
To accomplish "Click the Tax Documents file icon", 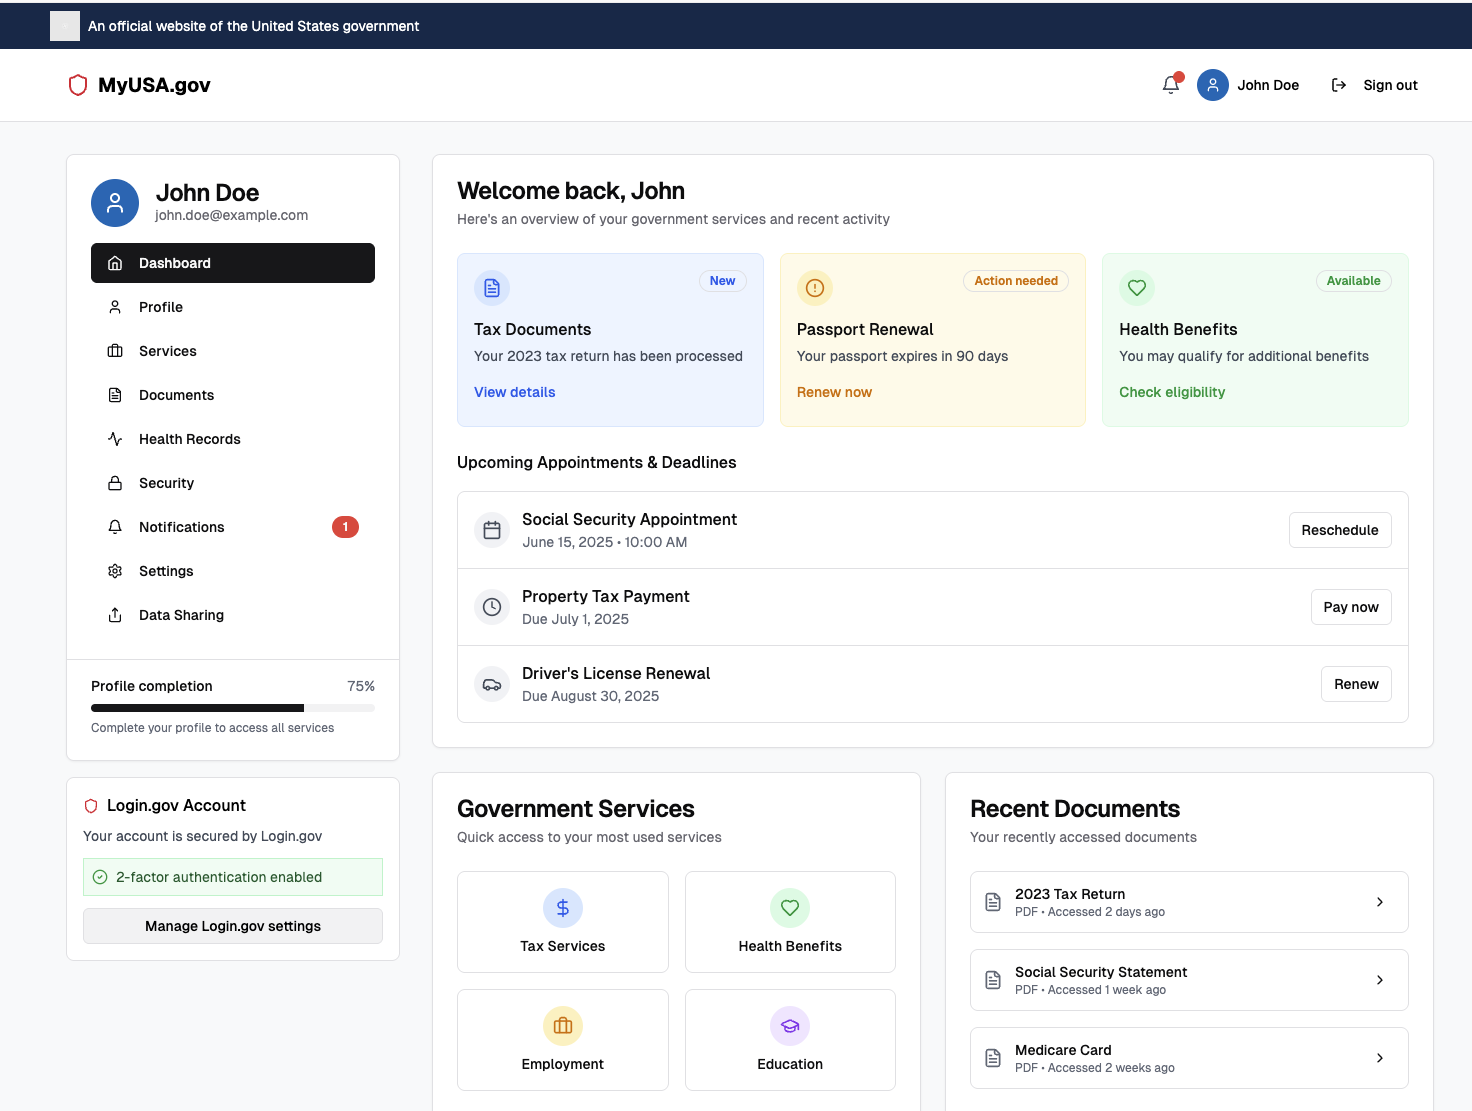I will click(x=492, y=288).
